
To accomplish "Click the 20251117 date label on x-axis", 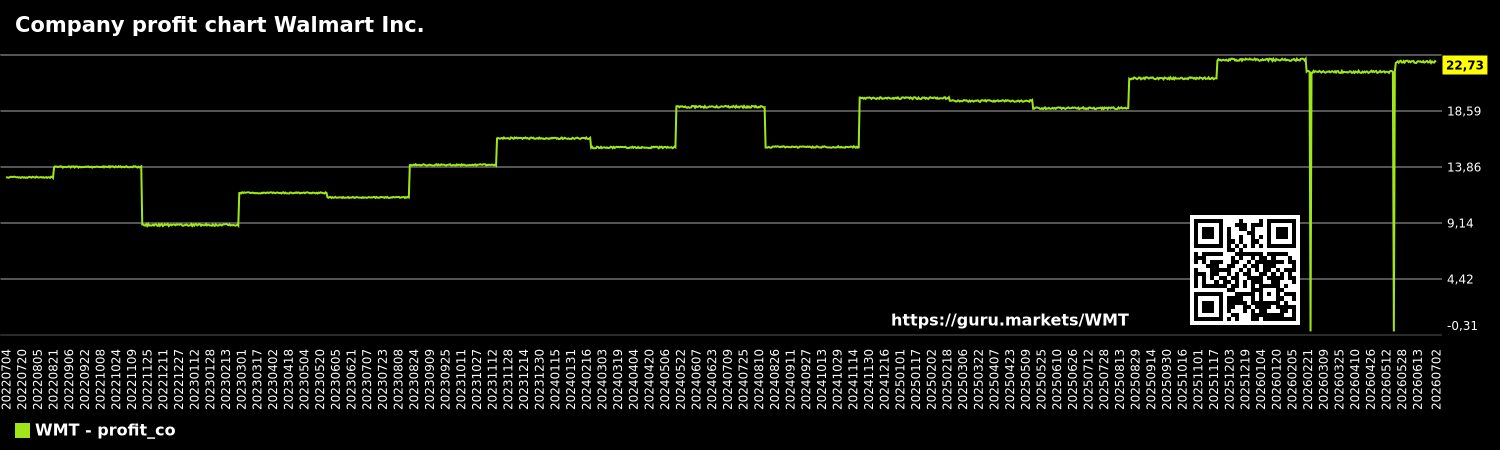I will tap(1215, 379).
